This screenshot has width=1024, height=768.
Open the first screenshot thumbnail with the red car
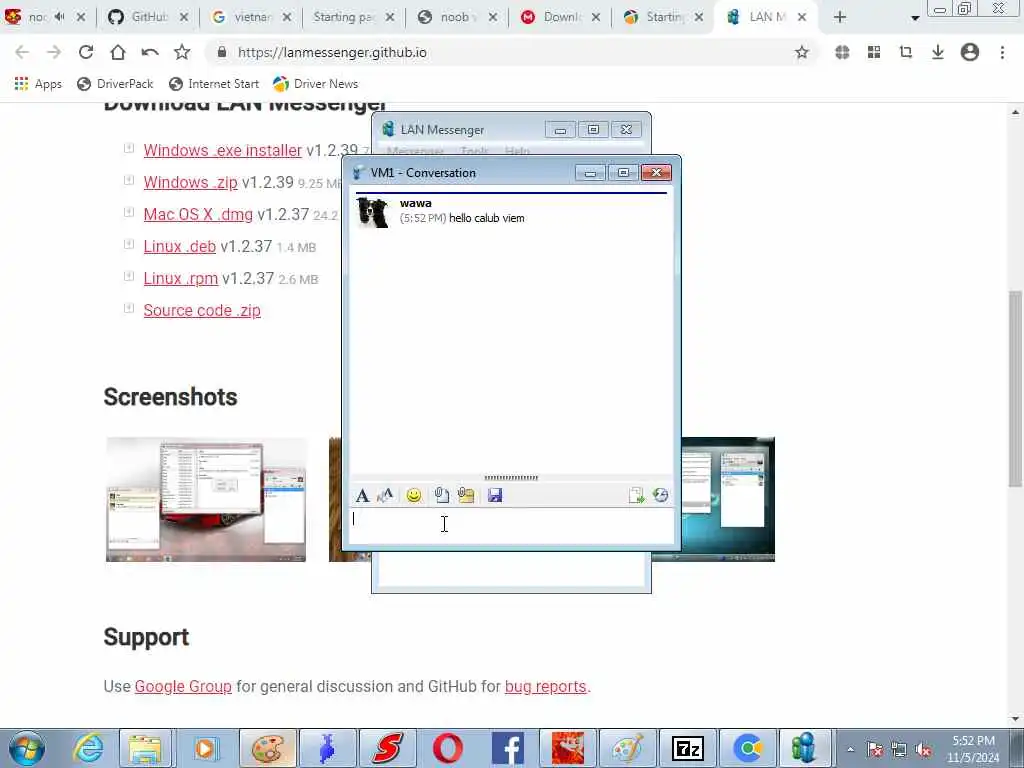click(206, 500)
